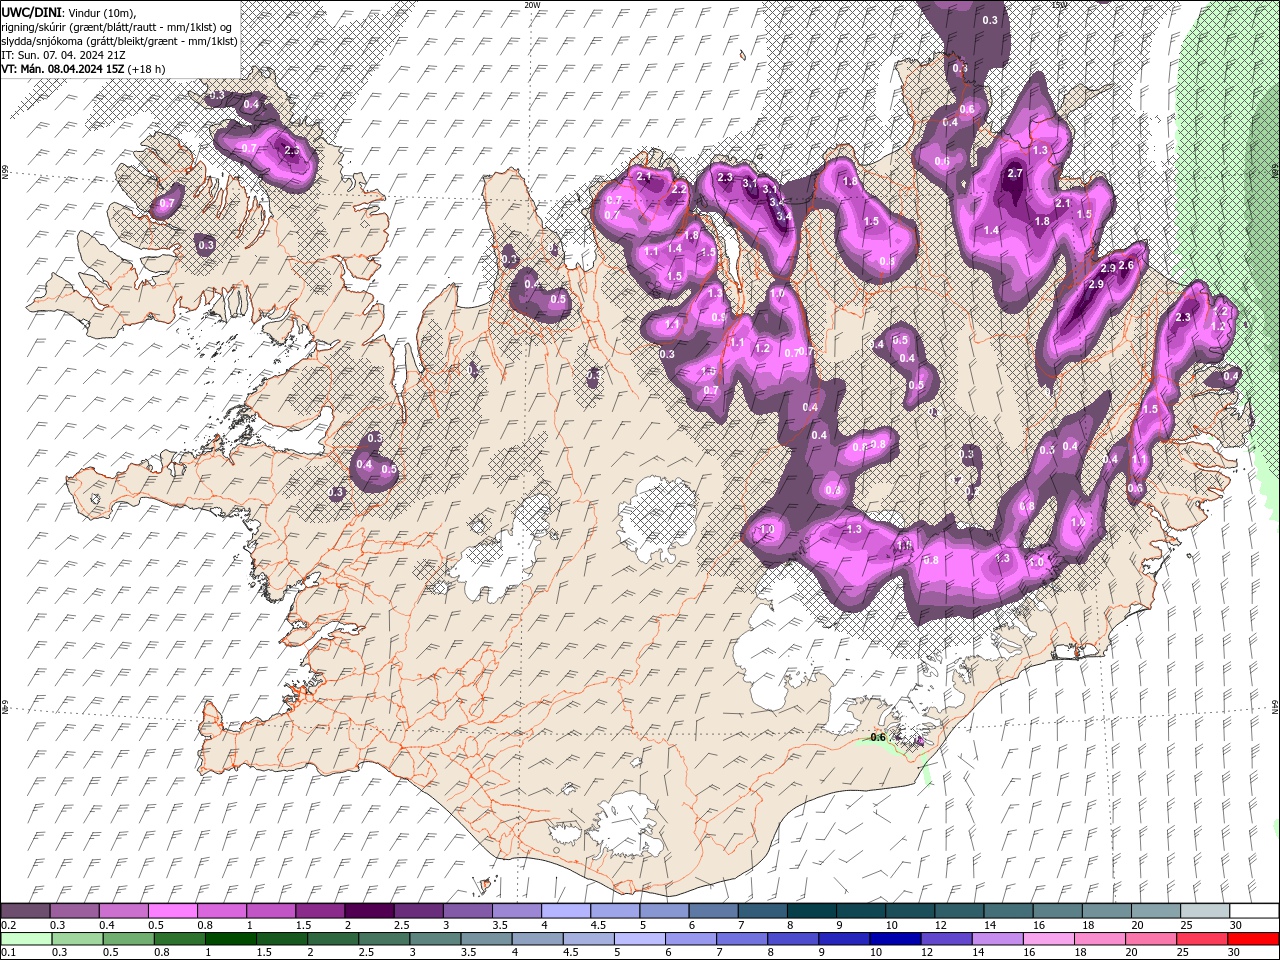Click the 'rigning/skúrir' legend description line
The height and width of the screenshot is (960, 1280).
118,26
